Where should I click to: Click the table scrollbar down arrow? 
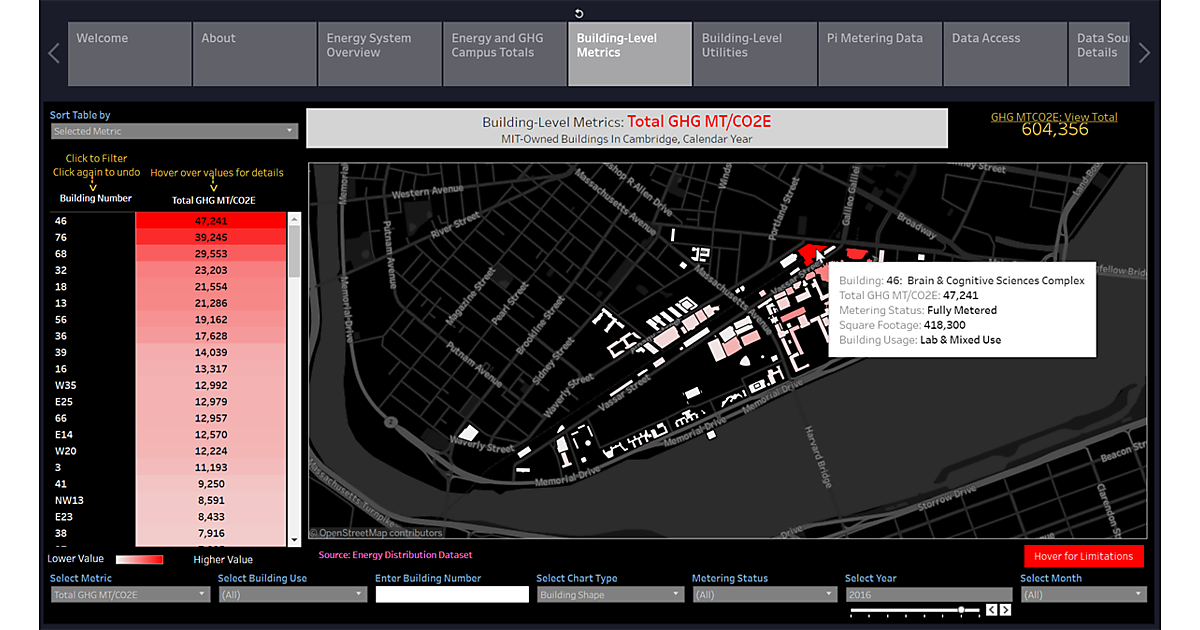pos(294,540)
